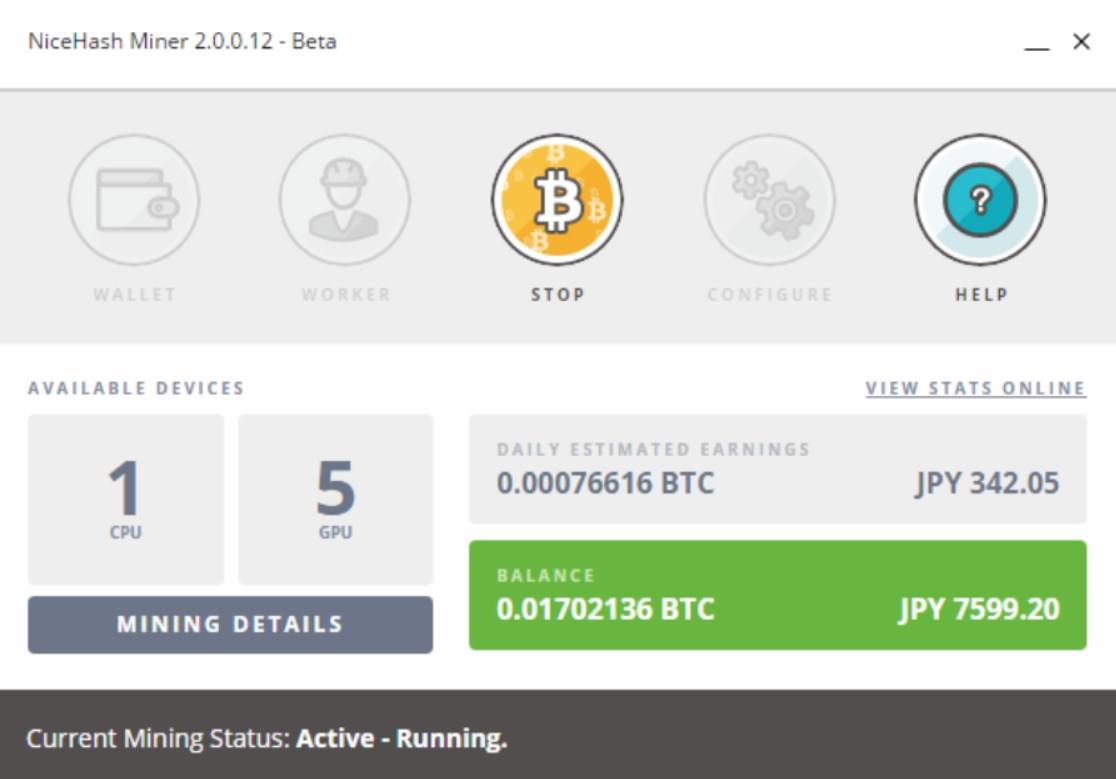The width and height of the screenshot is (1116, 779).
Task: Stop mining with the Bitcoin button
Action: 557,200
